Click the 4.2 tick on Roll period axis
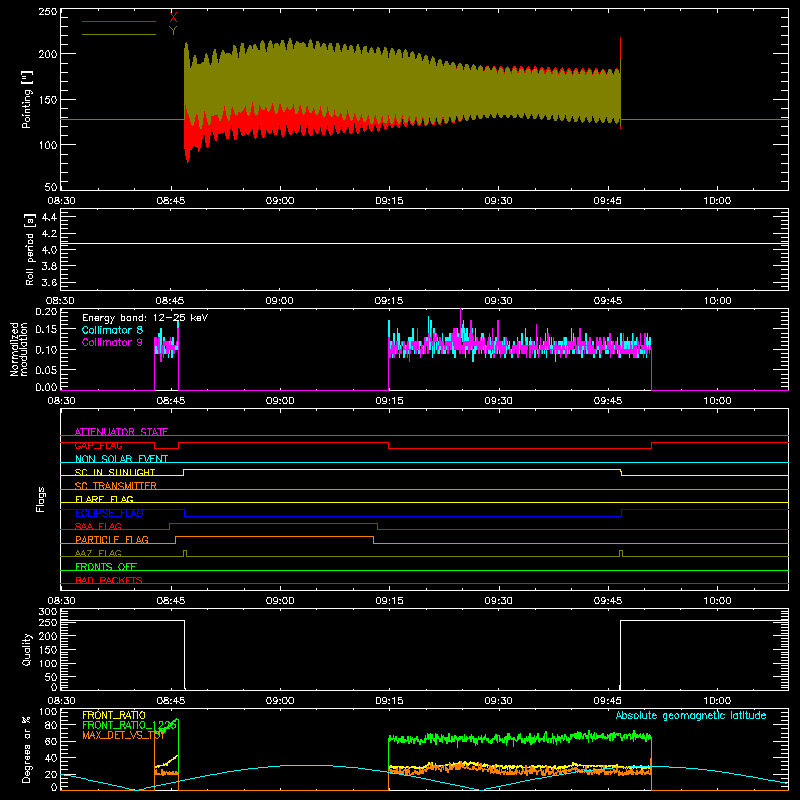This screenshot has width=800, height=800. [x=49, y=234]
